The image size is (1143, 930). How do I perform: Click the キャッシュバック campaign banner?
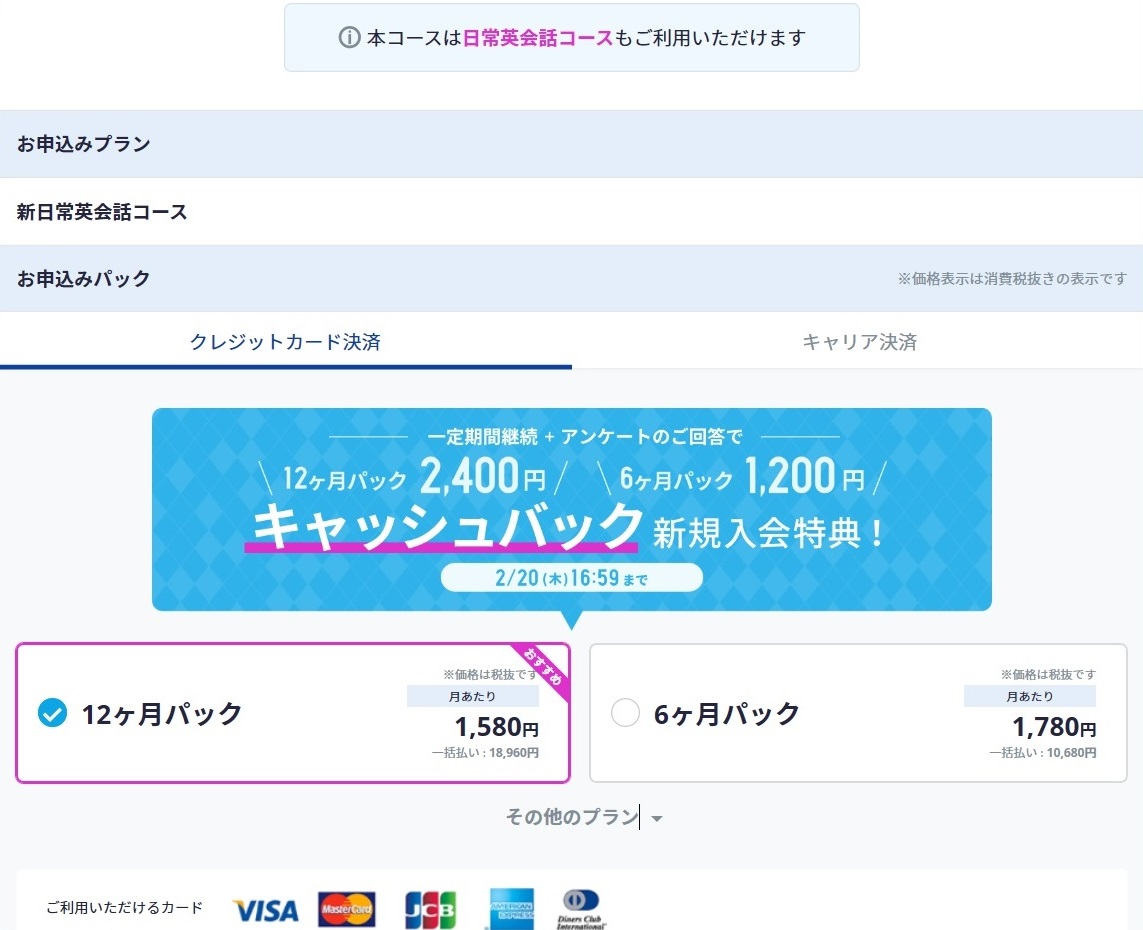(572, 509)
